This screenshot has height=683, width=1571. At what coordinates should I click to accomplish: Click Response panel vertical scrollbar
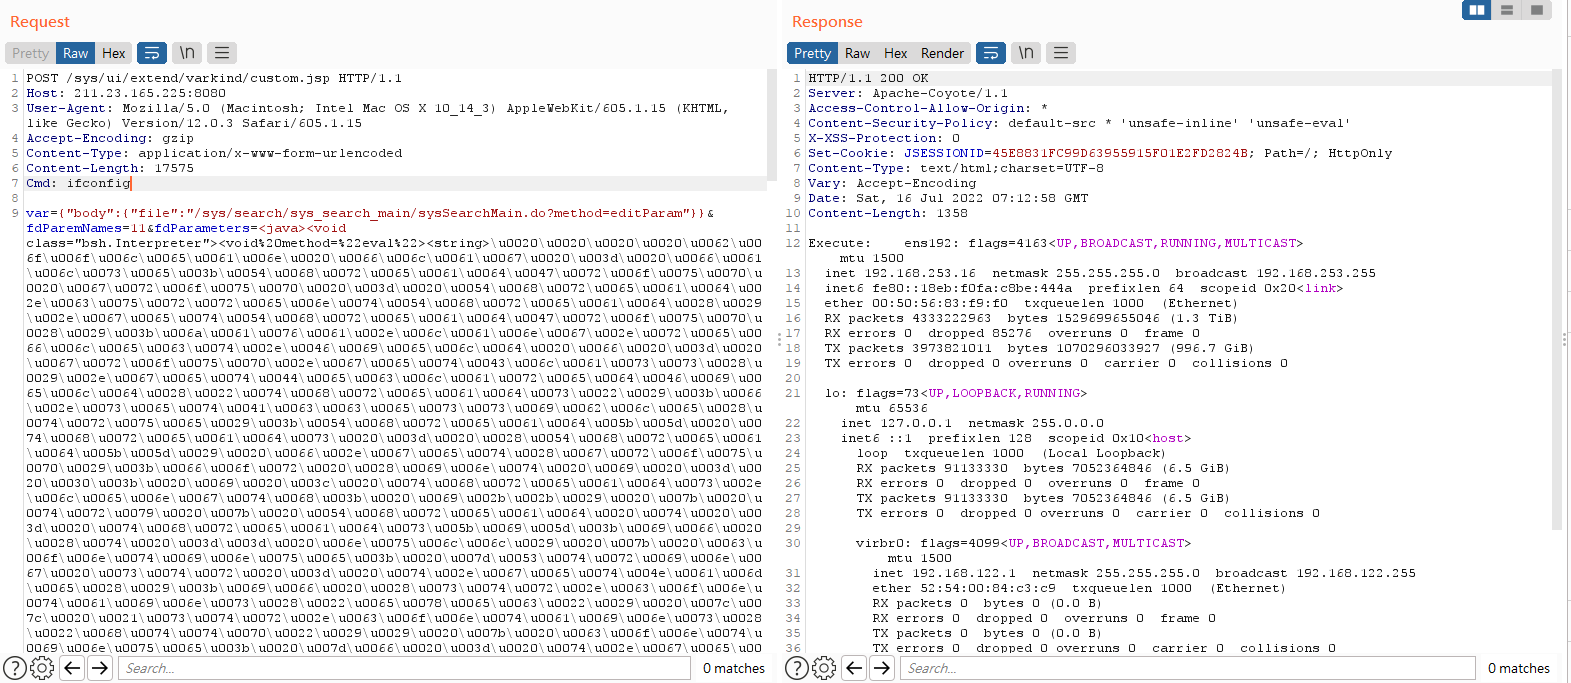coord(1557,300)
